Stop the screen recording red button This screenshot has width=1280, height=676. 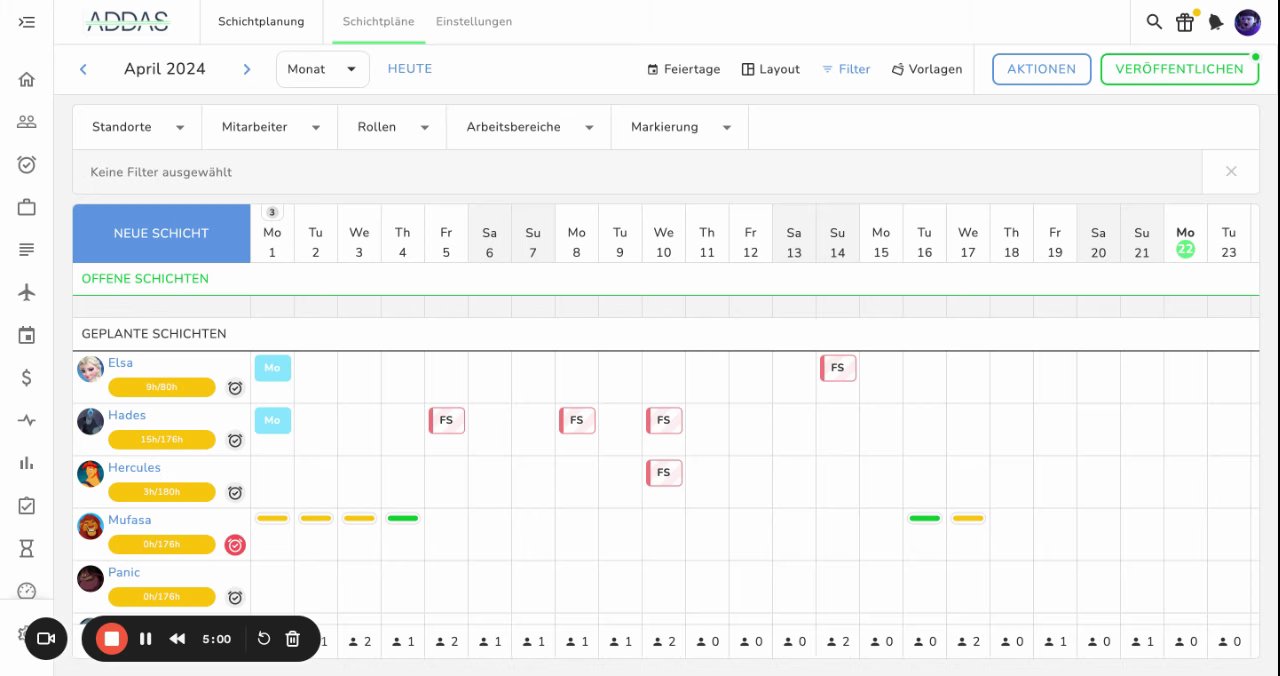coord(112,638)
